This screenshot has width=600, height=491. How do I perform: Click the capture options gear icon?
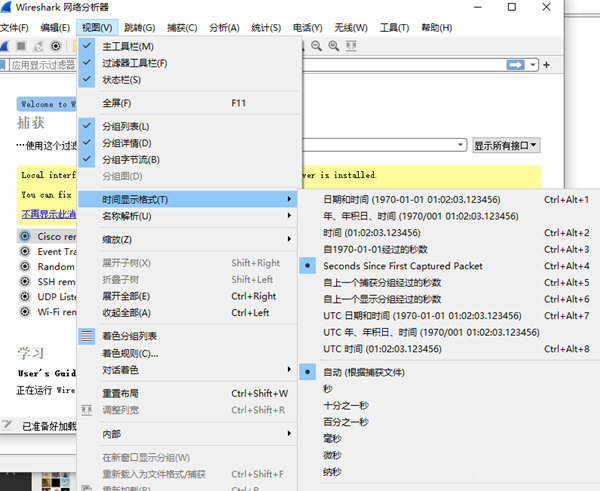[x=56, y=46]
